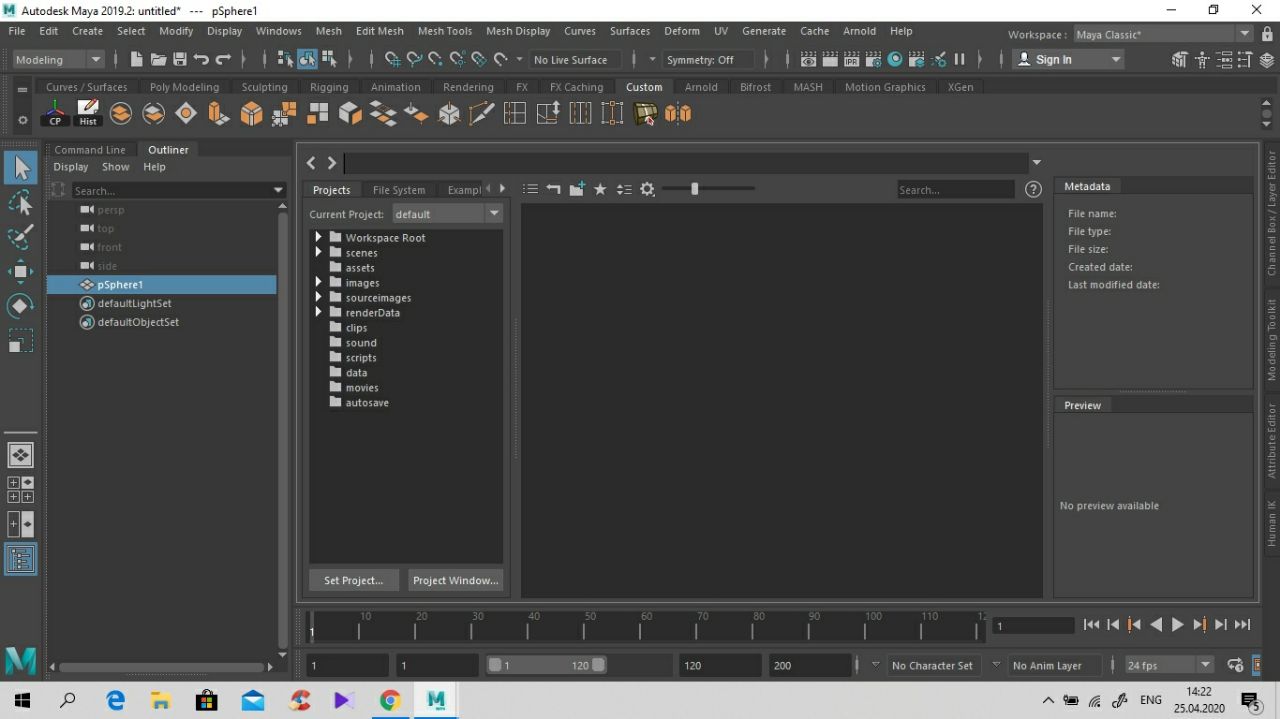
Task: Activate the Move tool in toolbox
Action: click(20, 271)
